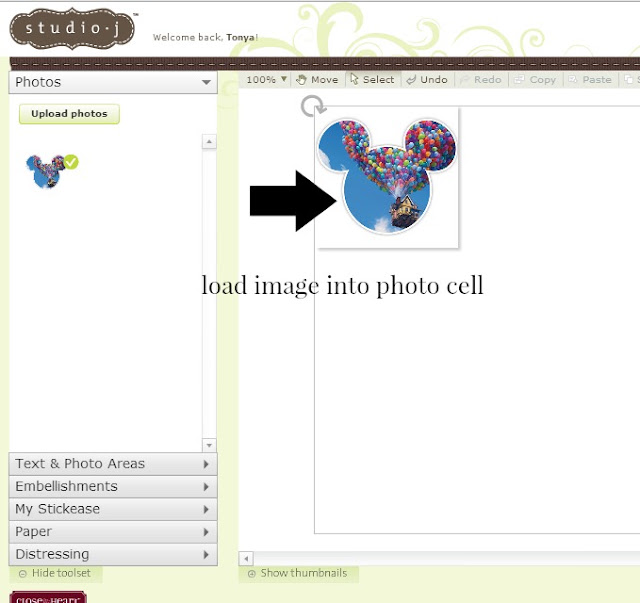Click the Close To My Heart logo
The image size is (640, 603).
tap(48, 597)
